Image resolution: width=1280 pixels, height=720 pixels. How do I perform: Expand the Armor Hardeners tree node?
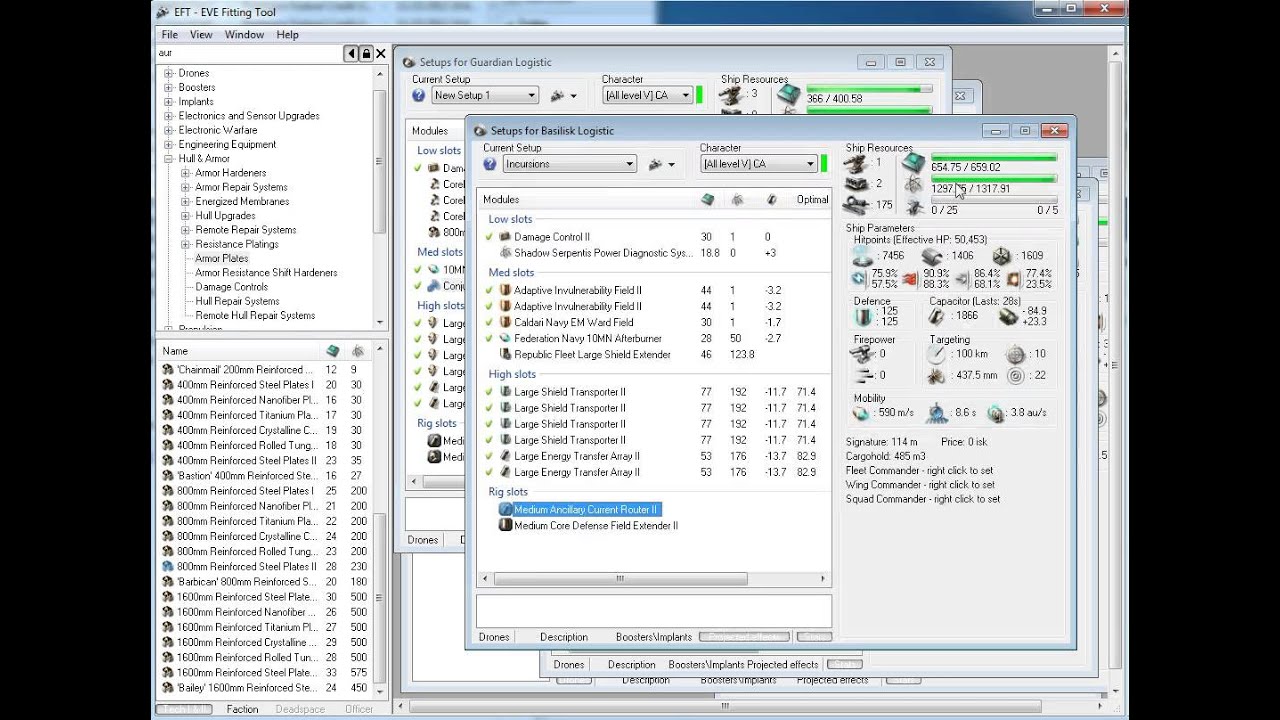pos(185,173)
